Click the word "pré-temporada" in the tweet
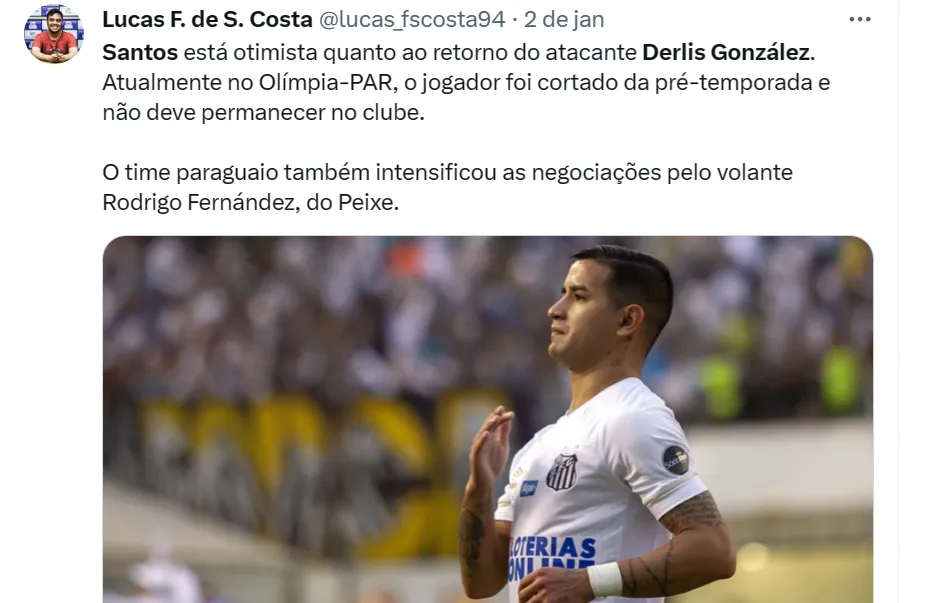The height and width of the screenshot is (603, 935). (x=734, y=82)
